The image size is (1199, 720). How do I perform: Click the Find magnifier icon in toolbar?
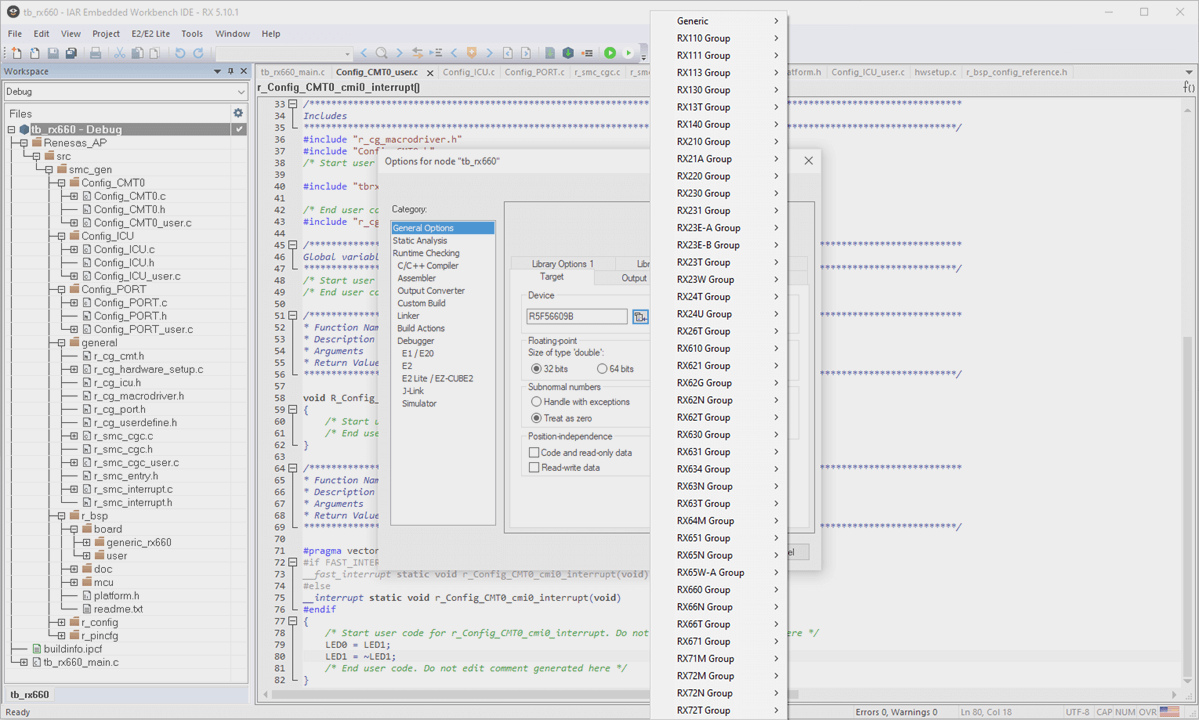[x=381, y=53]
